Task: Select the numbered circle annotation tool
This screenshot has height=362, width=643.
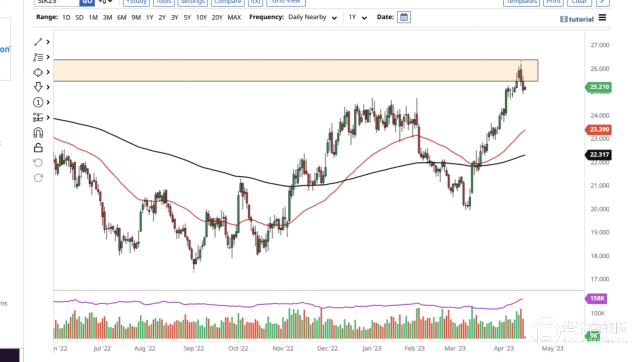Action: pos(38,102)
